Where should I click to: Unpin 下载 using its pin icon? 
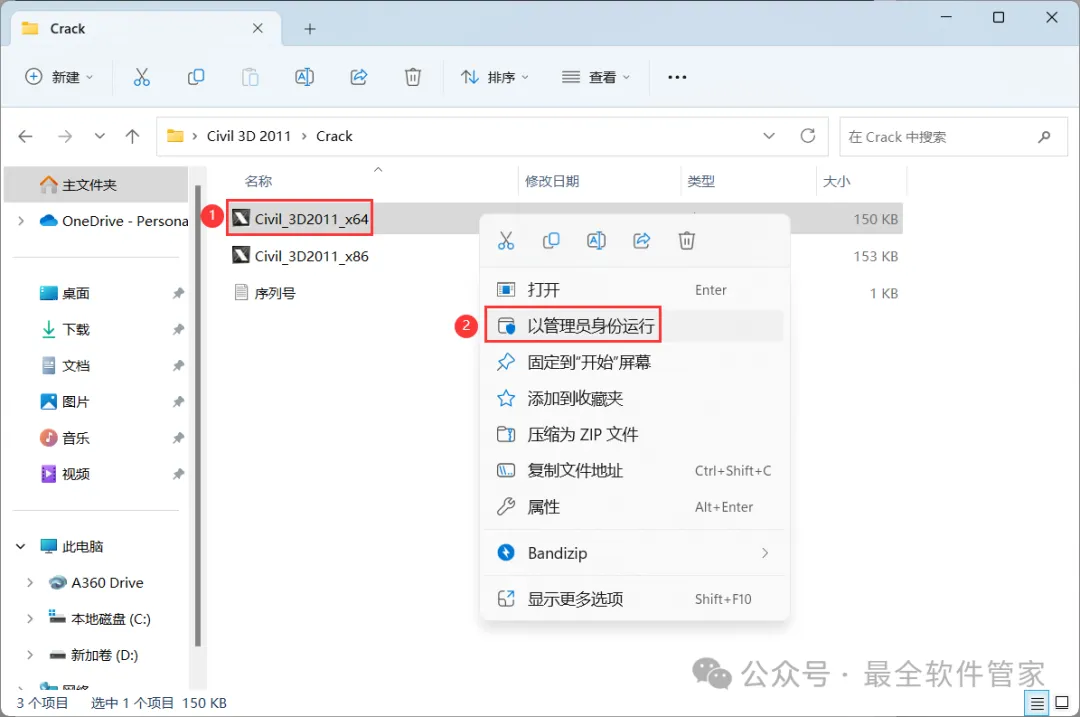coord(178,329)
